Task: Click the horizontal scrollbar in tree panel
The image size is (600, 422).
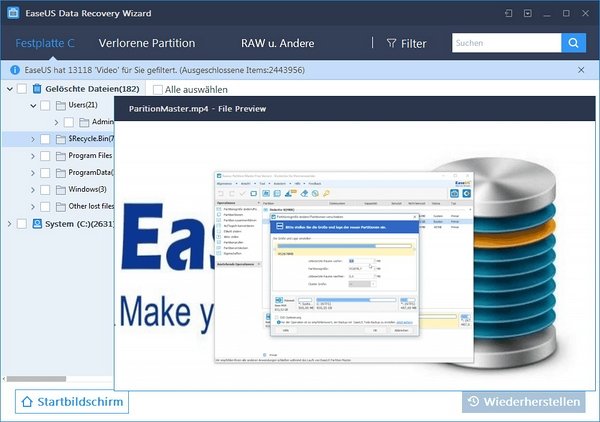Action: [x=36, y=379]
